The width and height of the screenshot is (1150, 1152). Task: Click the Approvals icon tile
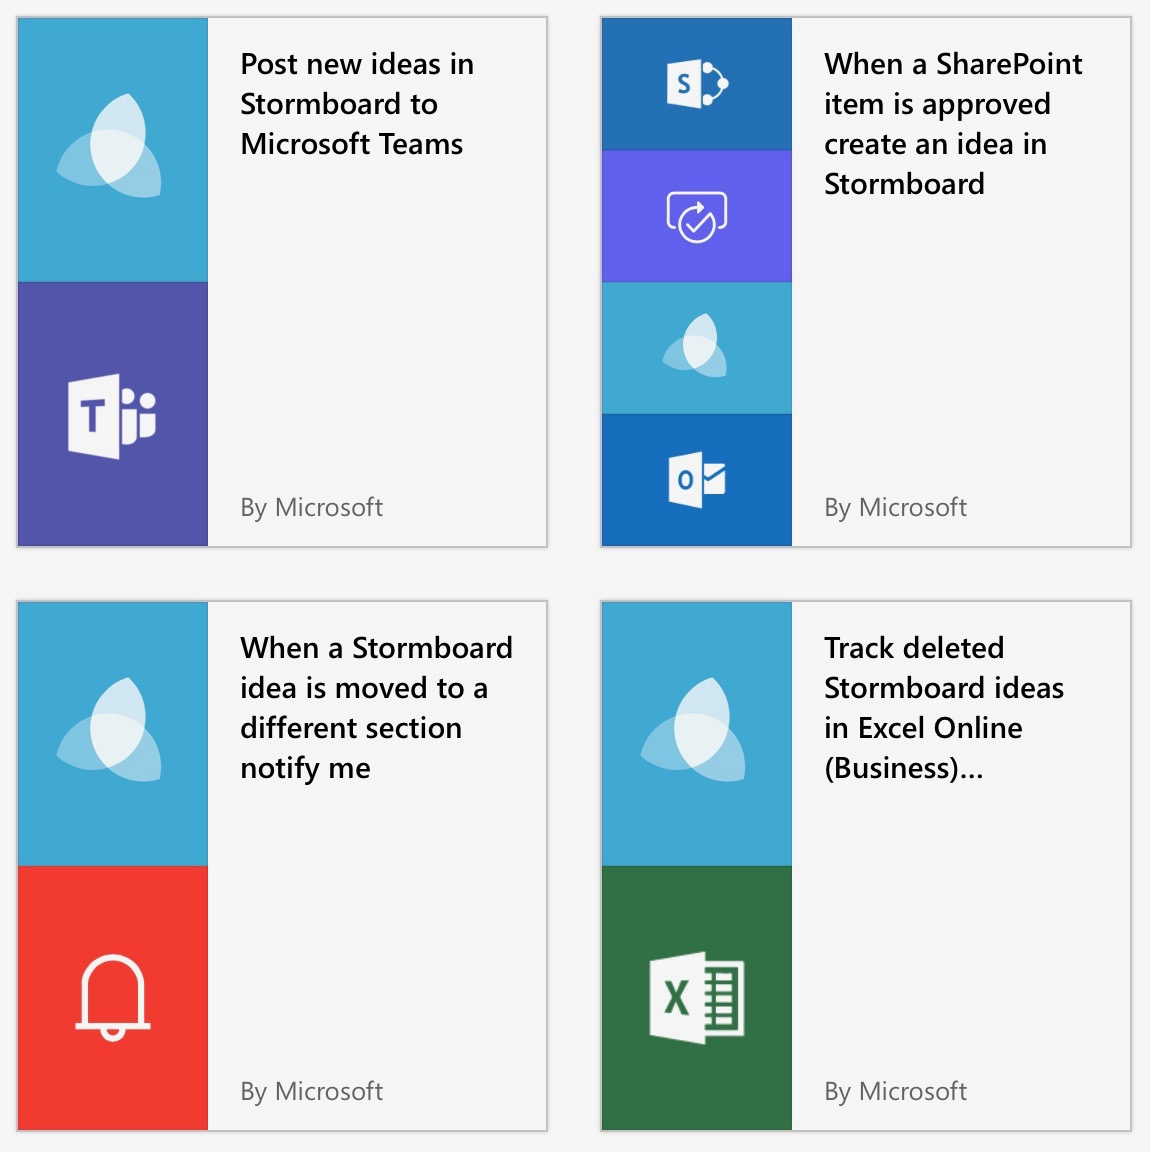[x=697, y=216]
